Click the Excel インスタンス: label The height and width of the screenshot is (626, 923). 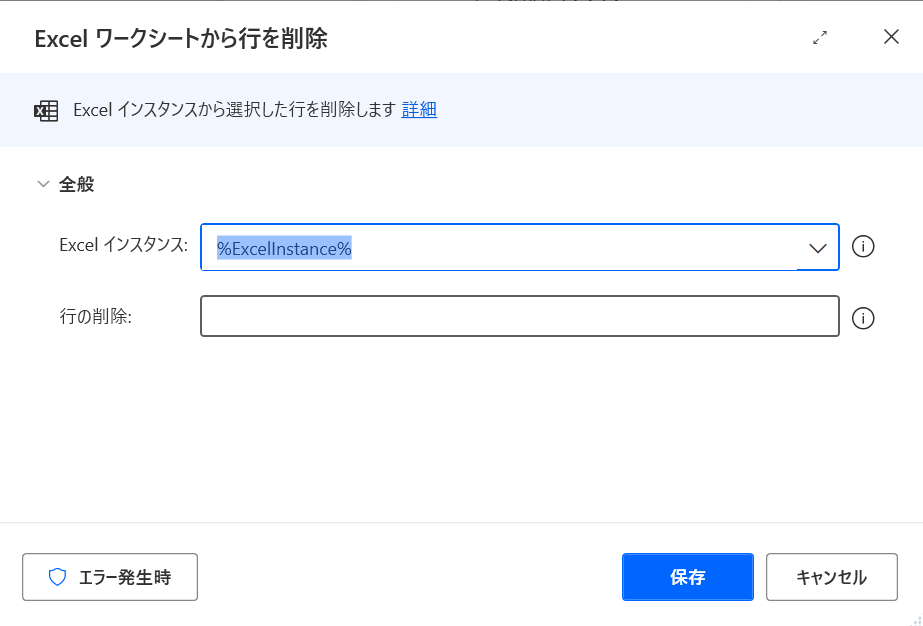click(x=123, y=245)
